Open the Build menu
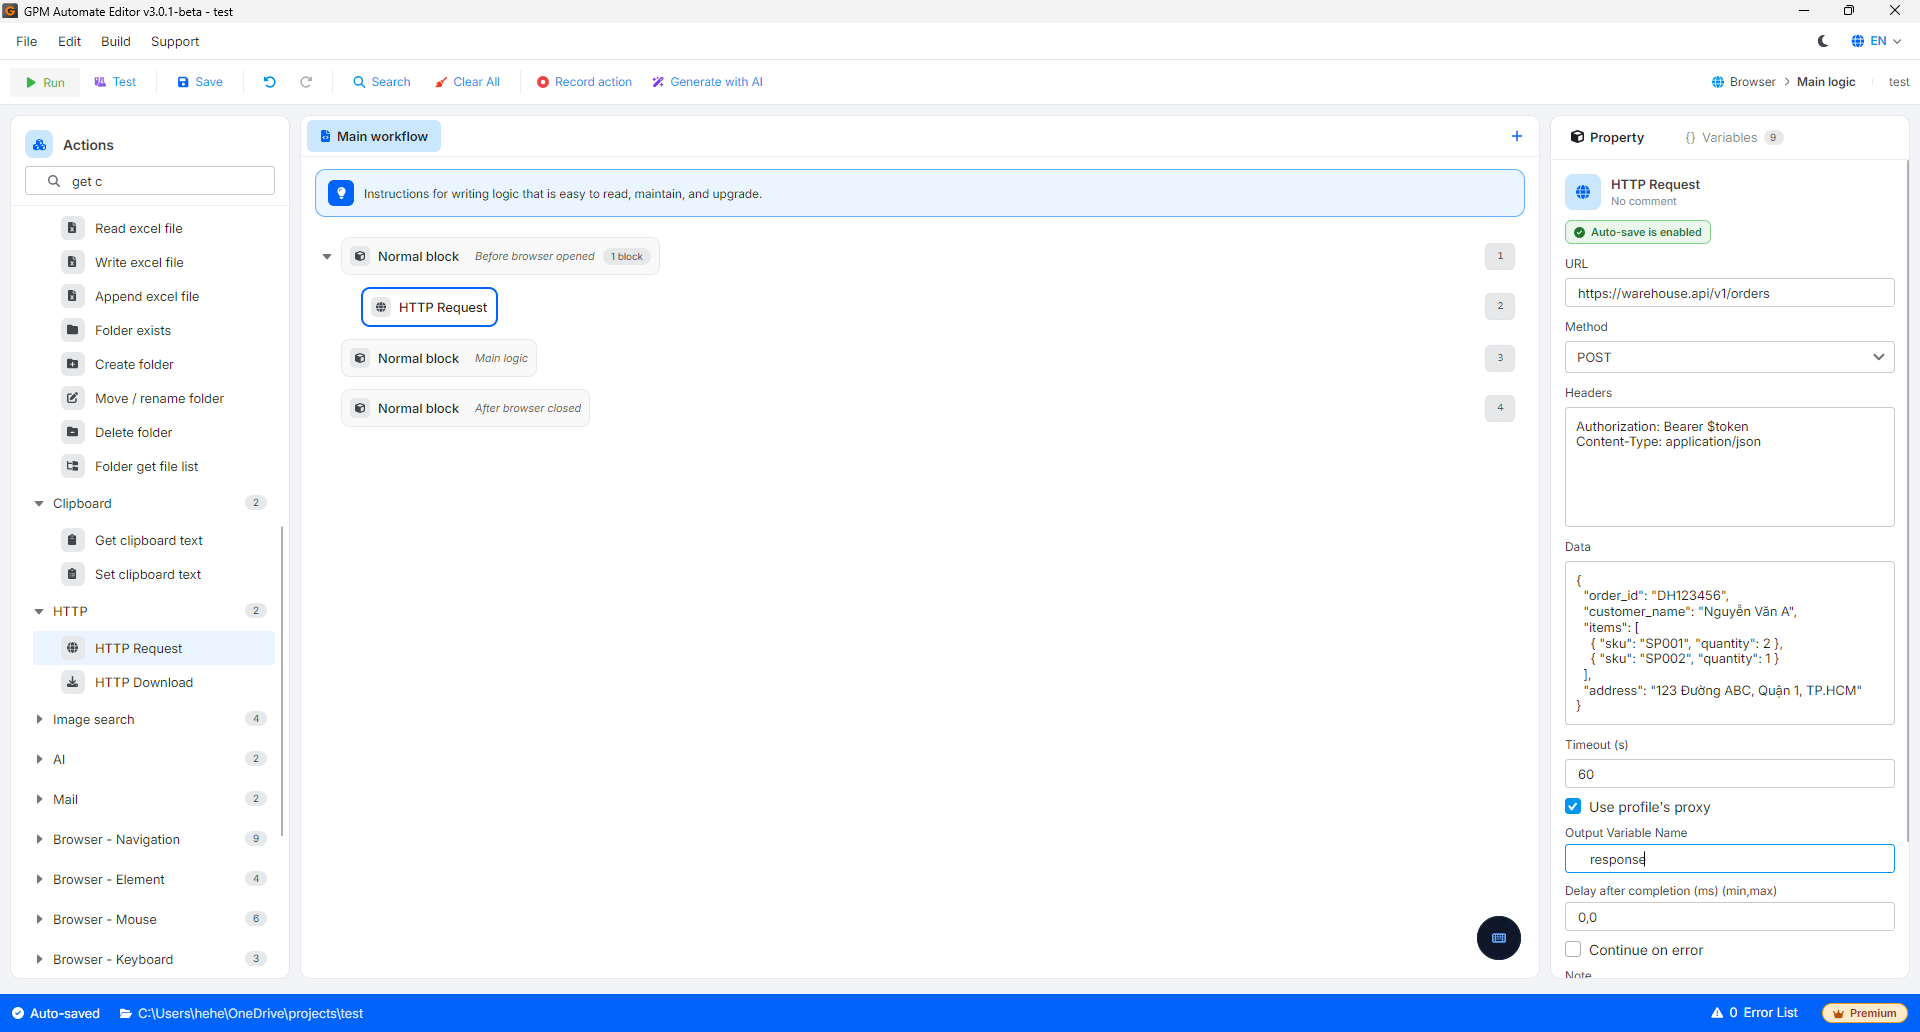This screenshot has width=1920, height=1032. (116, 41)
